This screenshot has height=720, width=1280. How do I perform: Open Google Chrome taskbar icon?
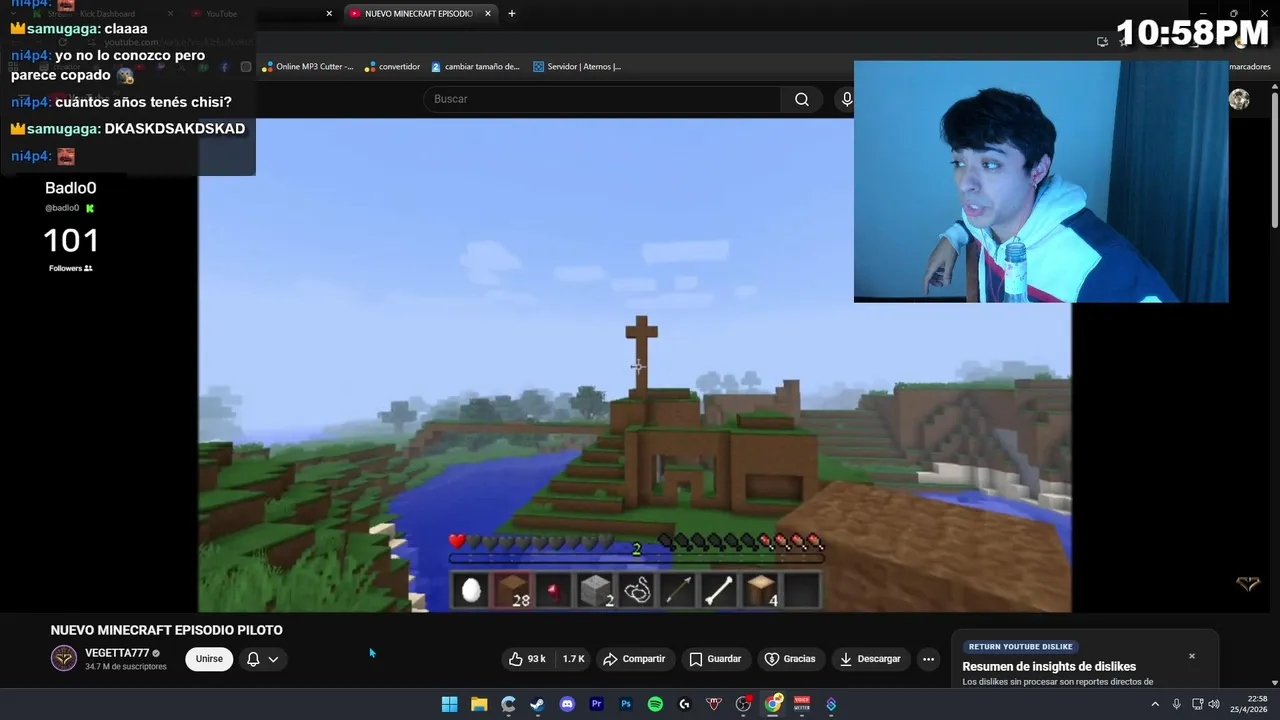coord(773,704)
